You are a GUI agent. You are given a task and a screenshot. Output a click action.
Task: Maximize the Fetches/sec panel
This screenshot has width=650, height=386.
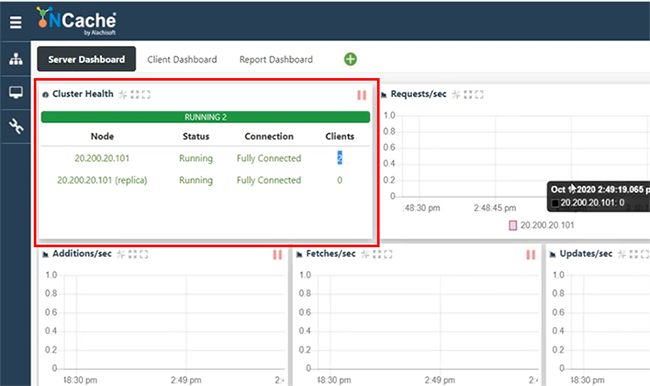tap(388, 254)
